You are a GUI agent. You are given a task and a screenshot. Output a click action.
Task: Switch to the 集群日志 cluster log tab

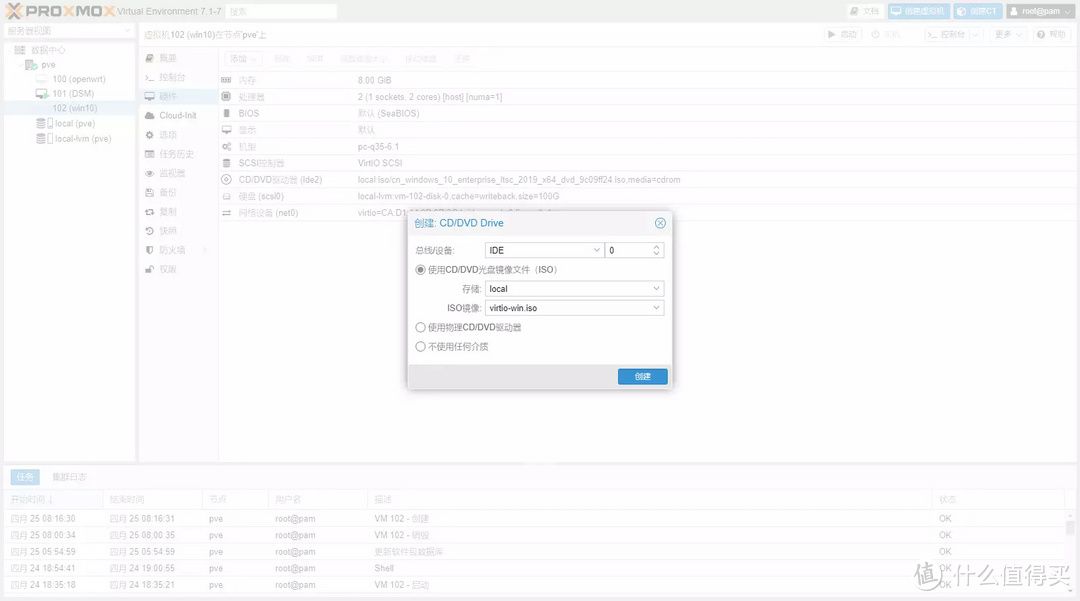pyautogui.click(x=70, y=476)
